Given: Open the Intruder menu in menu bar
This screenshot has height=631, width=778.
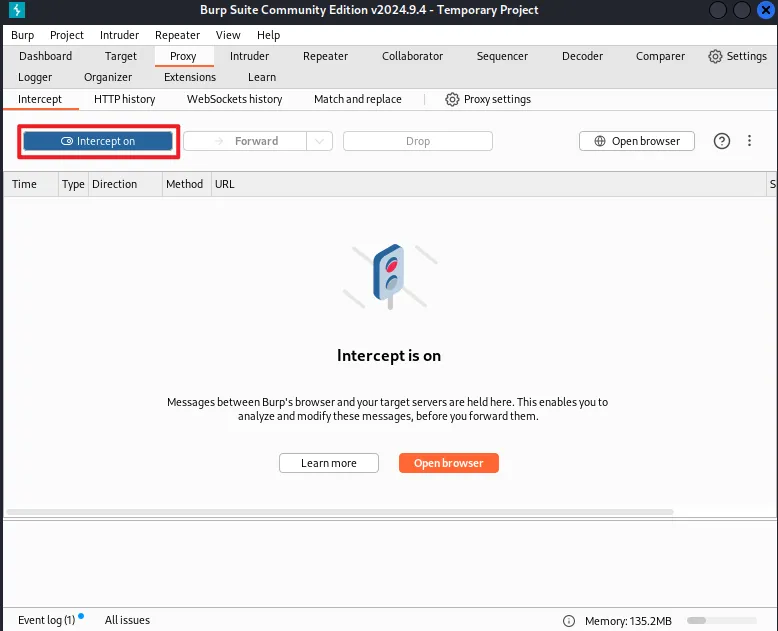Looking at the screenshot, I should (x=119, y=35).
